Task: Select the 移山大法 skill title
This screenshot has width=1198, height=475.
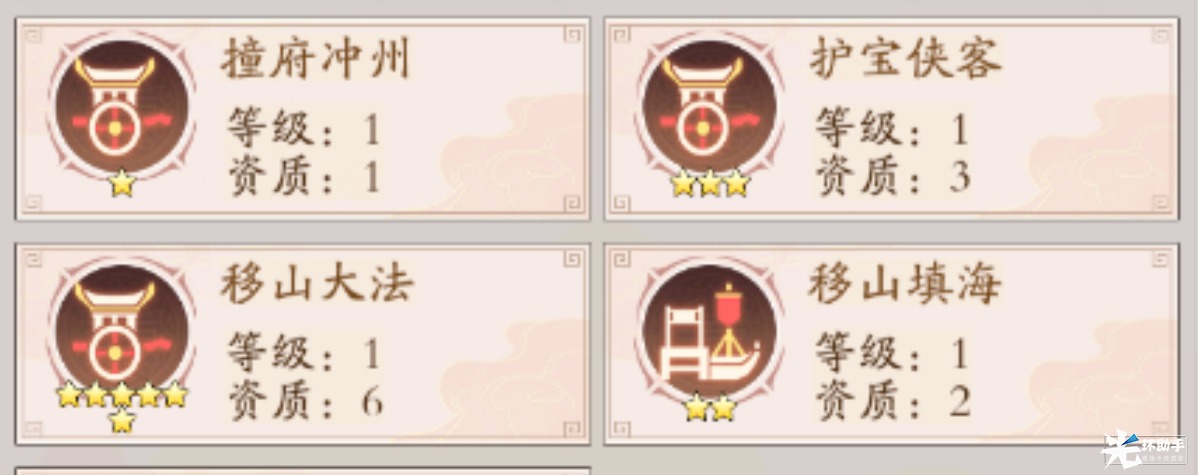Action: click(316, 284)
